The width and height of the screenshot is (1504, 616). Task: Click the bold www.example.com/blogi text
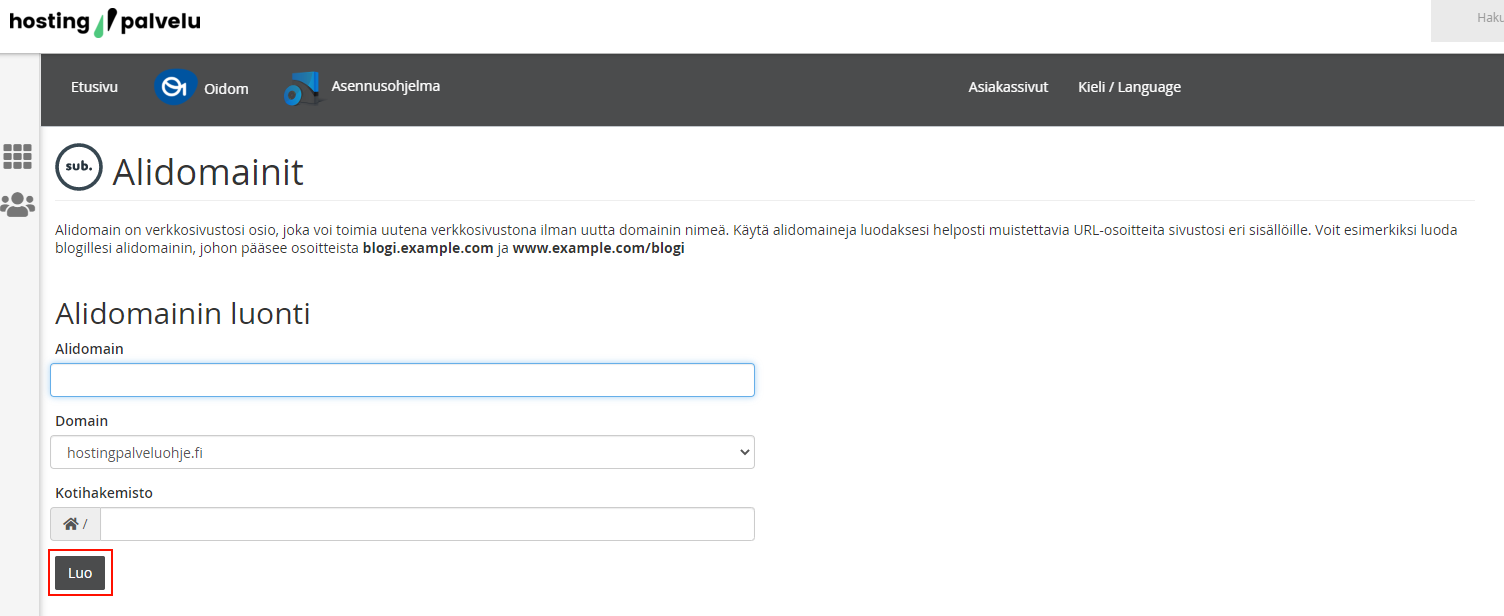click(598, 248)
